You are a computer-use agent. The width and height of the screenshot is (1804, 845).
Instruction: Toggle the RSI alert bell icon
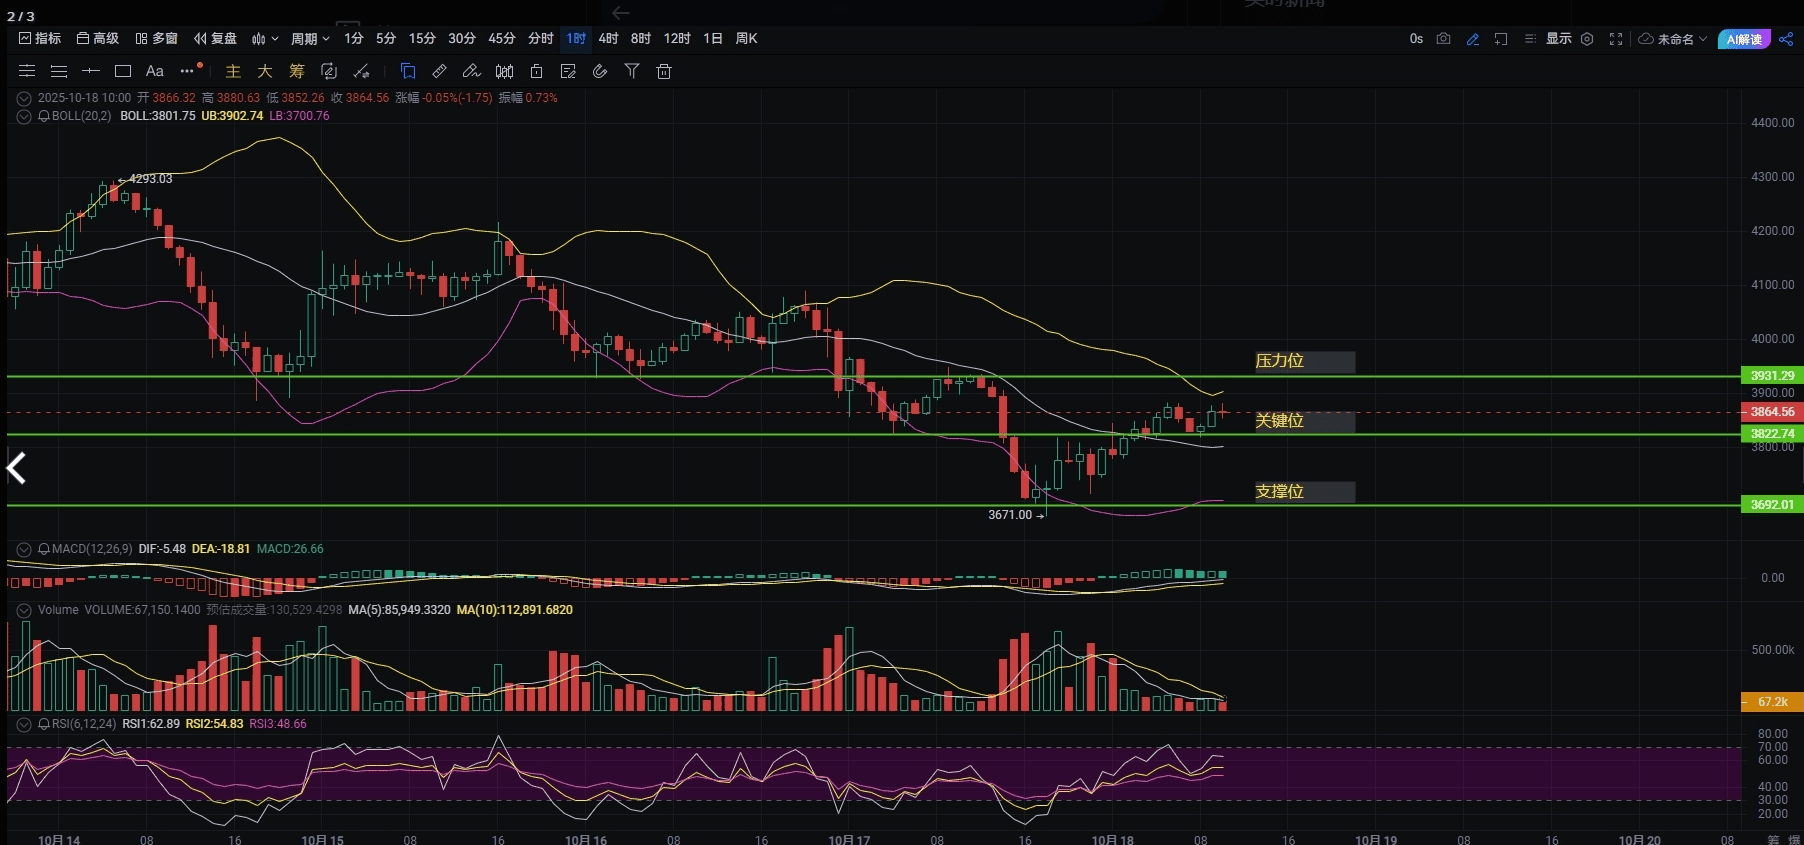44,724
